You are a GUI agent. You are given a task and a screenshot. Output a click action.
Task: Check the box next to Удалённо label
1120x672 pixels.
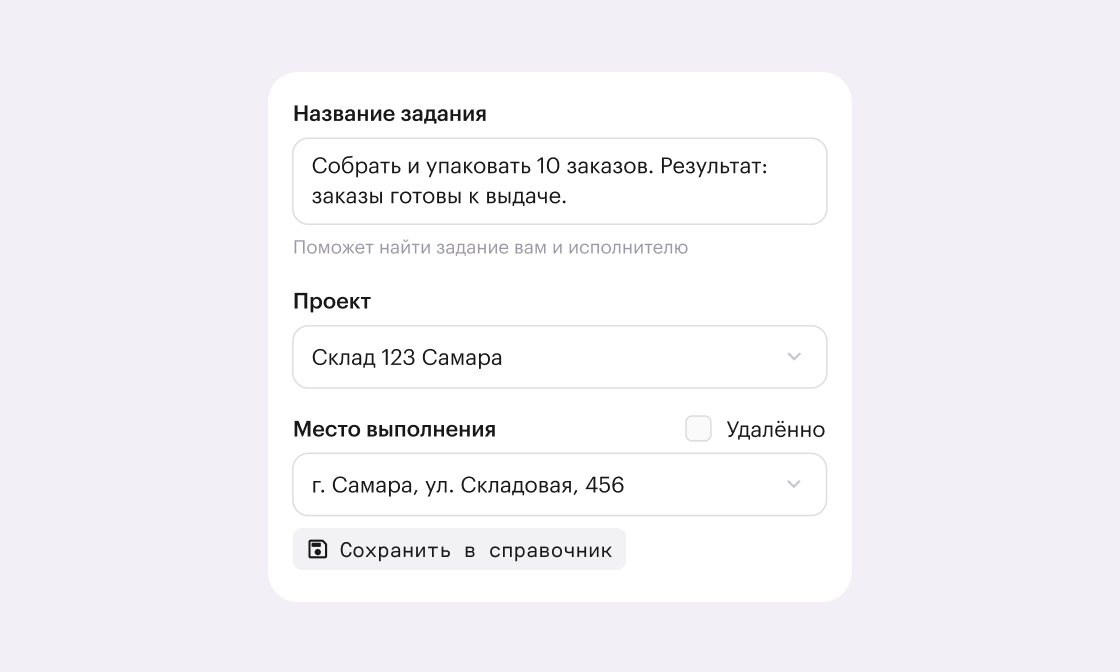[698, 428]
